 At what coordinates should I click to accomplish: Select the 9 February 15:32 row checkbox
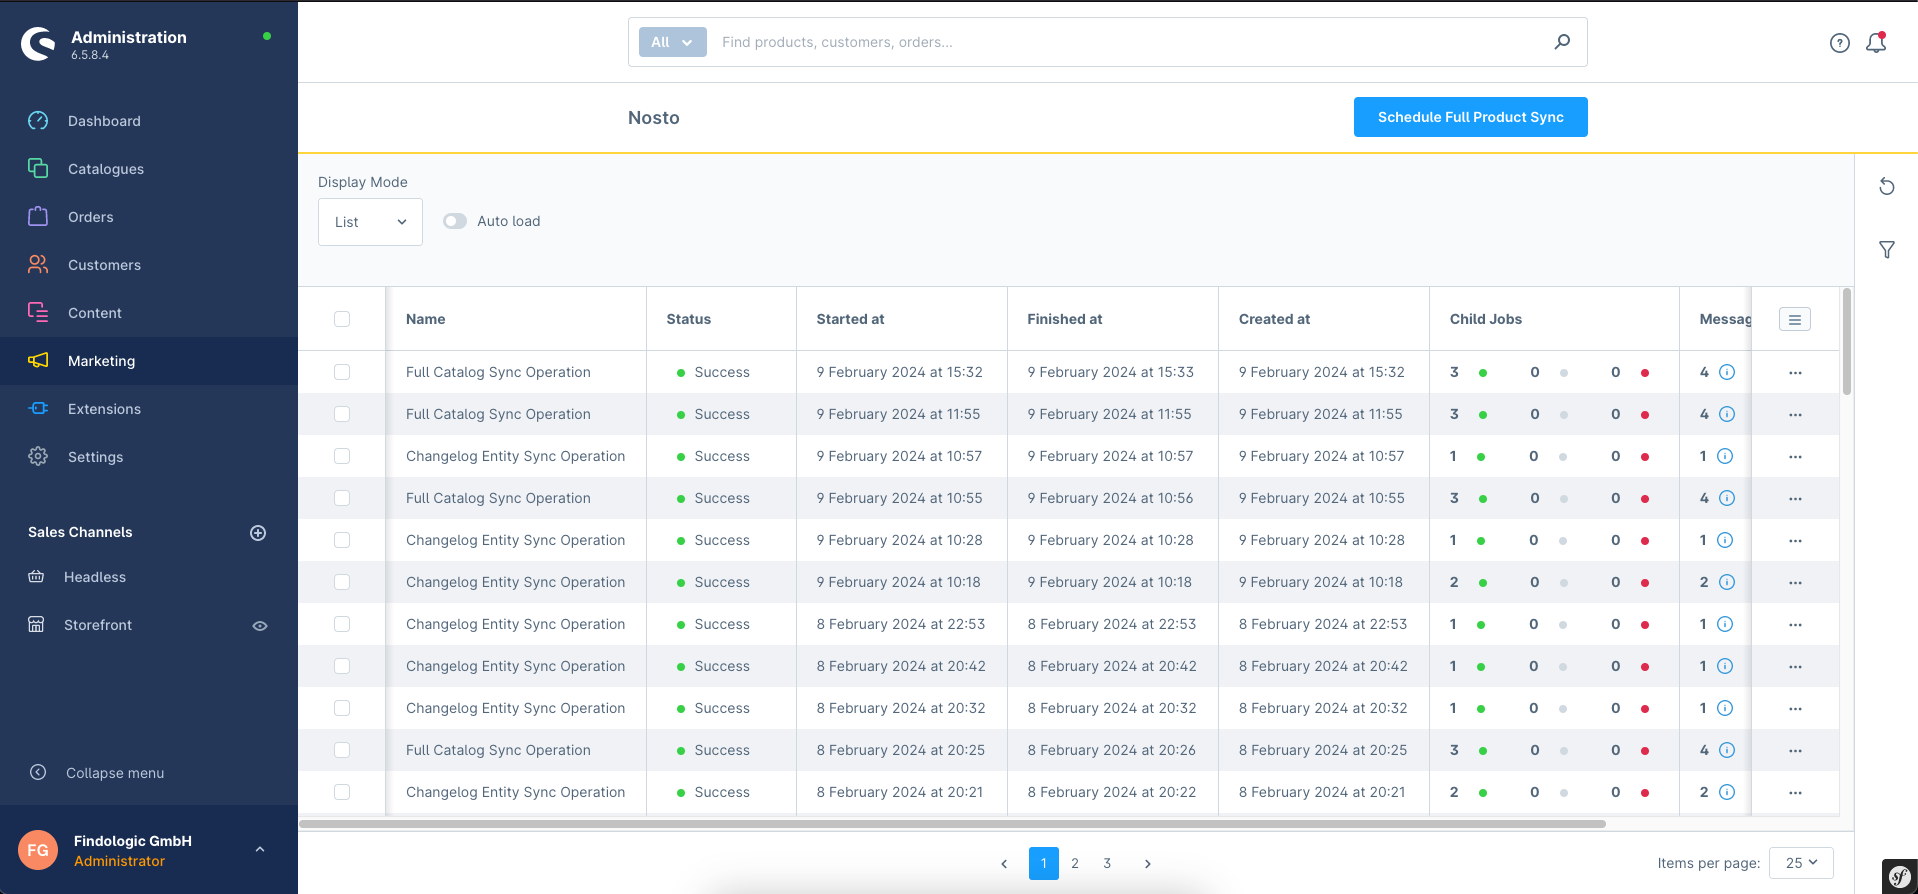tap(342, 372)
